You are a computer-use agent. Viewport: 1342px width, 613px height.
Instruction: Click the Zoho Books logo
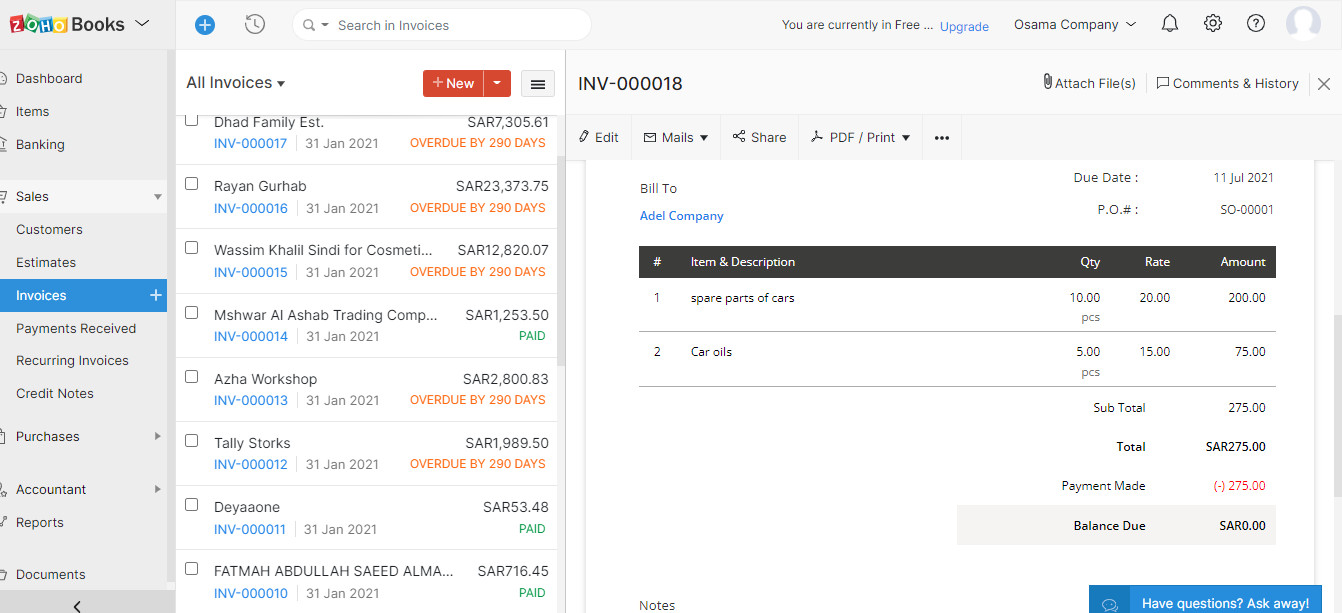[x=67, y=24]
